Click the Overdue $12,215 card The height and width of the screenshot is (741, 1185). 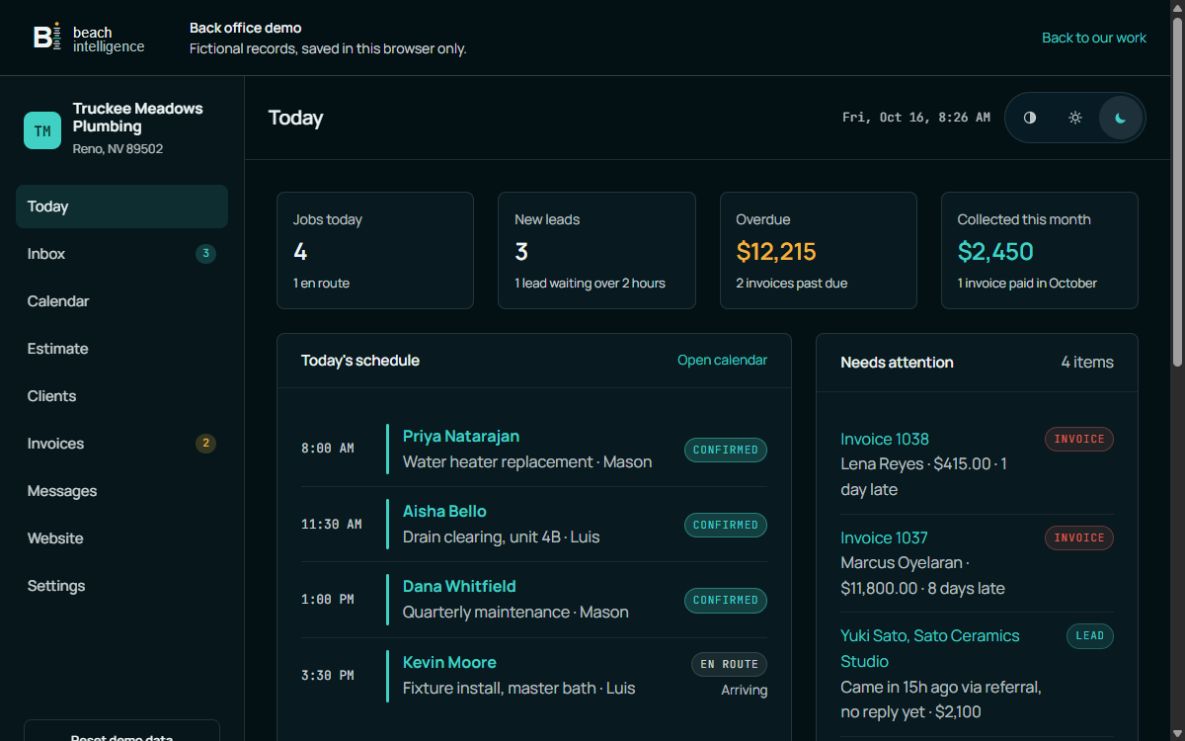click(818, 250)
